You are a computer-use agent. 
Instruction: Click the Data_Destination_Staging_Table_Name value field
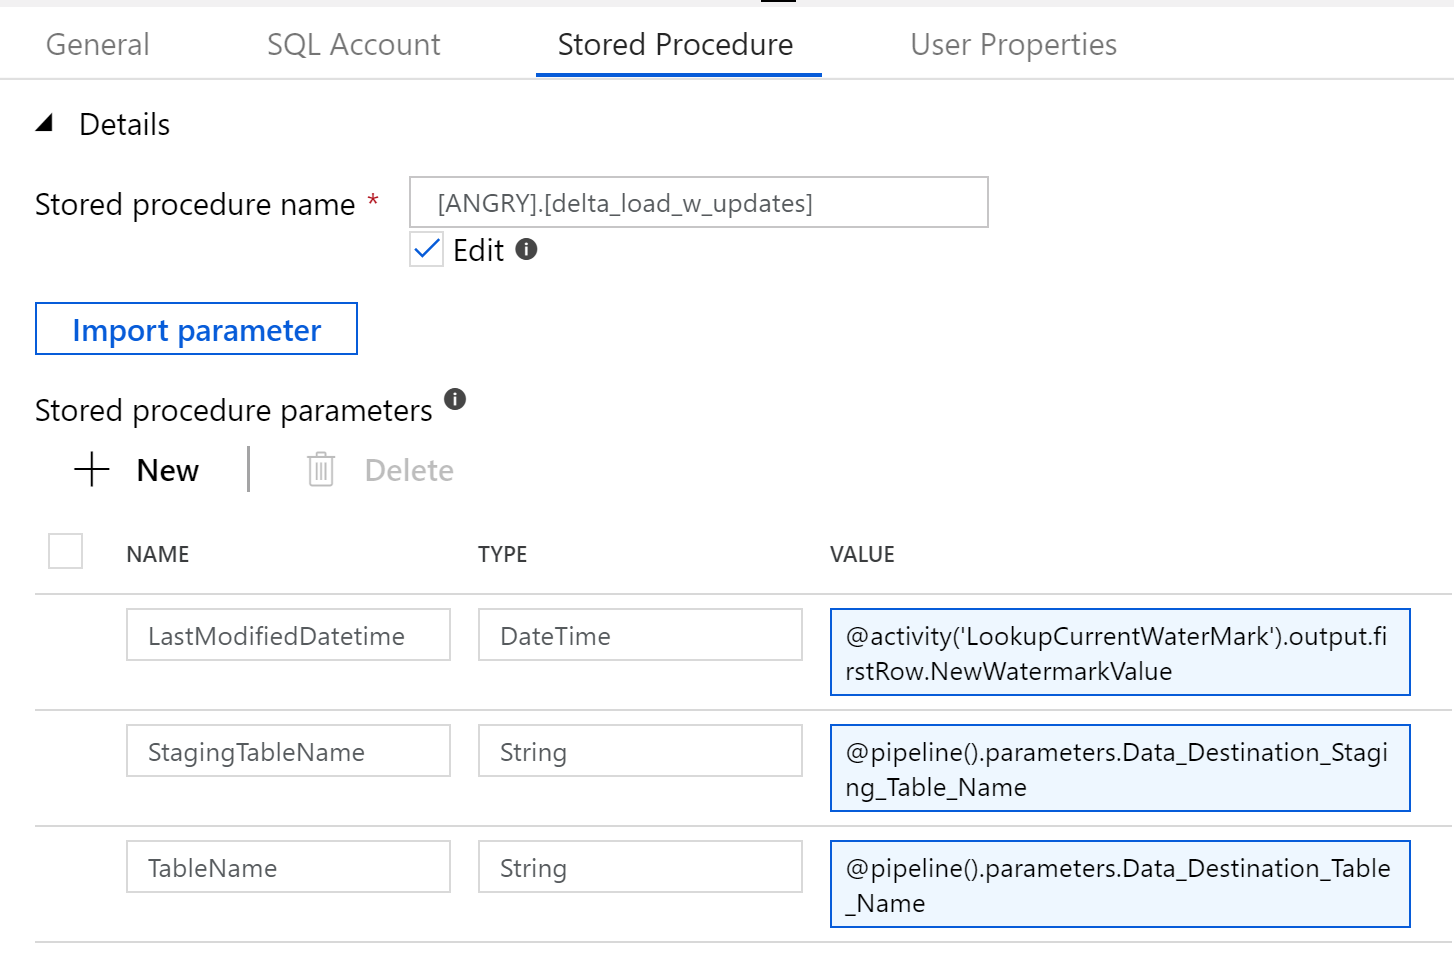tap(1120, 768)
